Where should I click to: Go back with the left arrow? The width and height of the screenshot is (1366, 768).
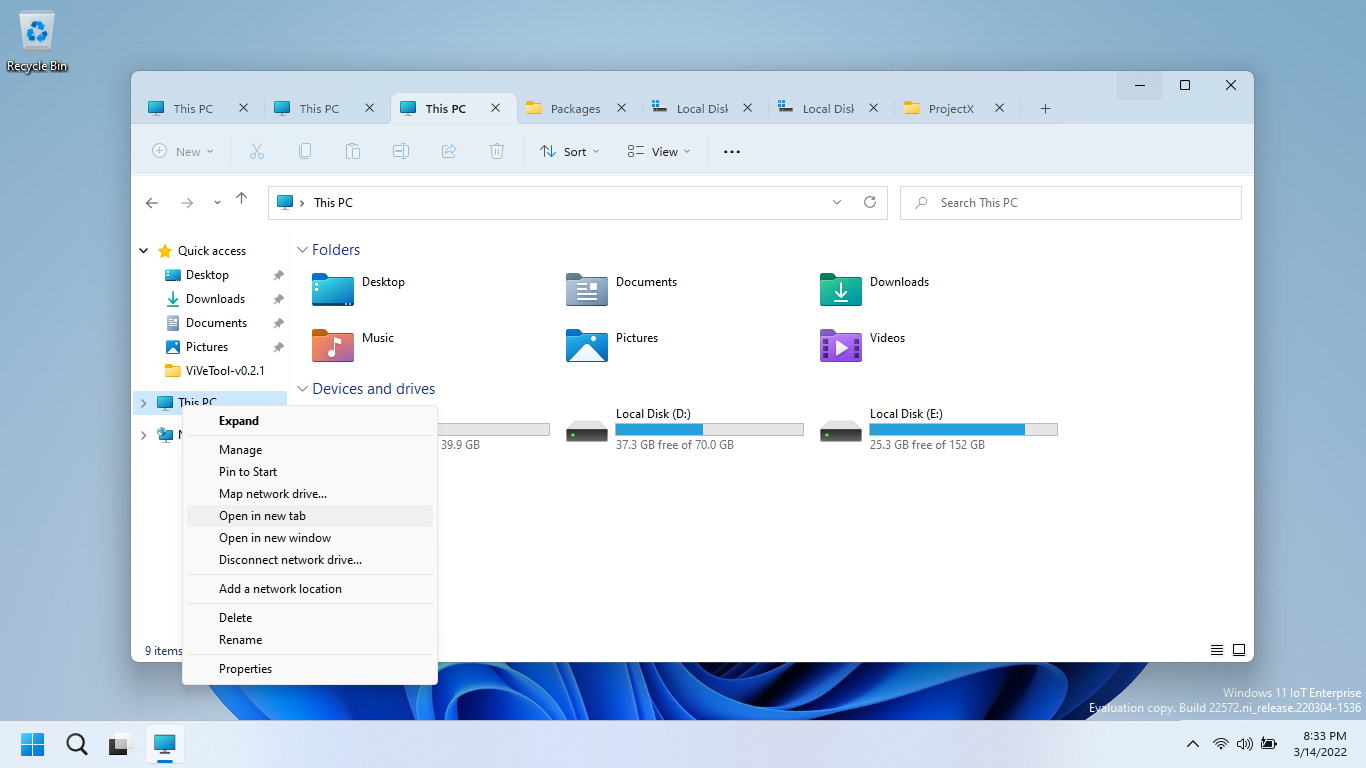(152, 202)
